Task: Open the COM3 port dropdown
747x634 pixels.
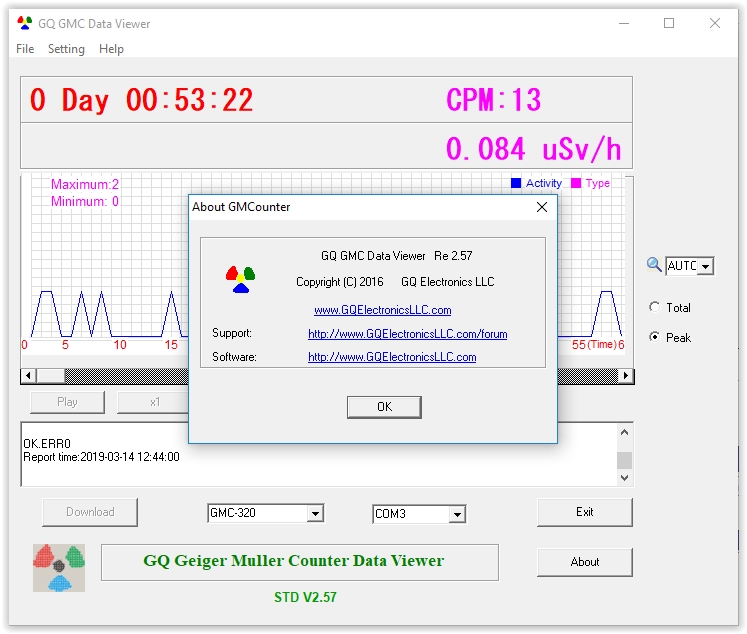Action: tap(457, 514)
